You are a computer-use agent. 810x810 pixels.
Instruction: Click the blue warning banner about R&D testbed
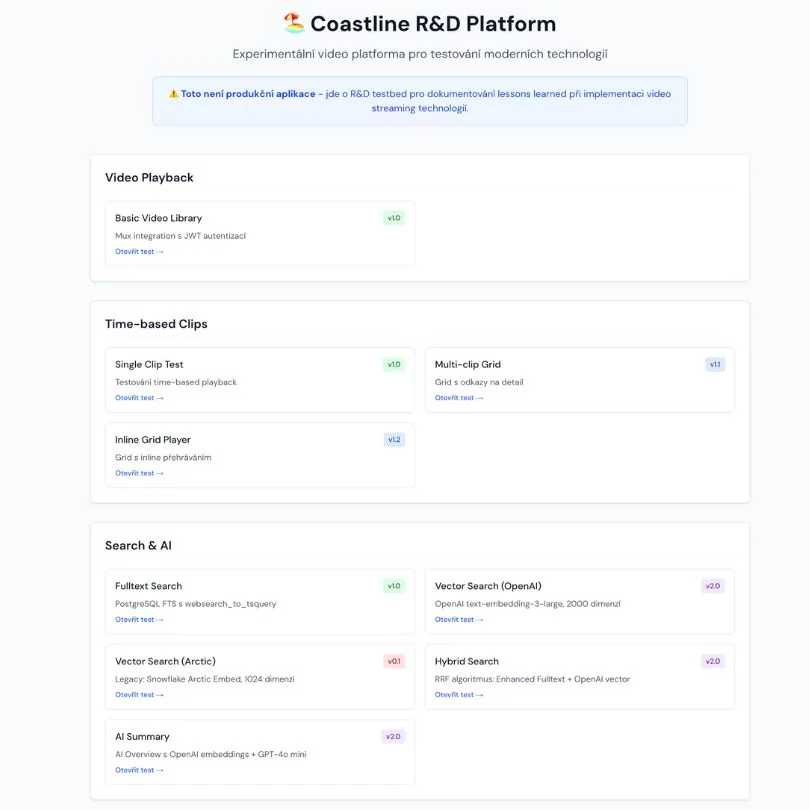[419, 101]
